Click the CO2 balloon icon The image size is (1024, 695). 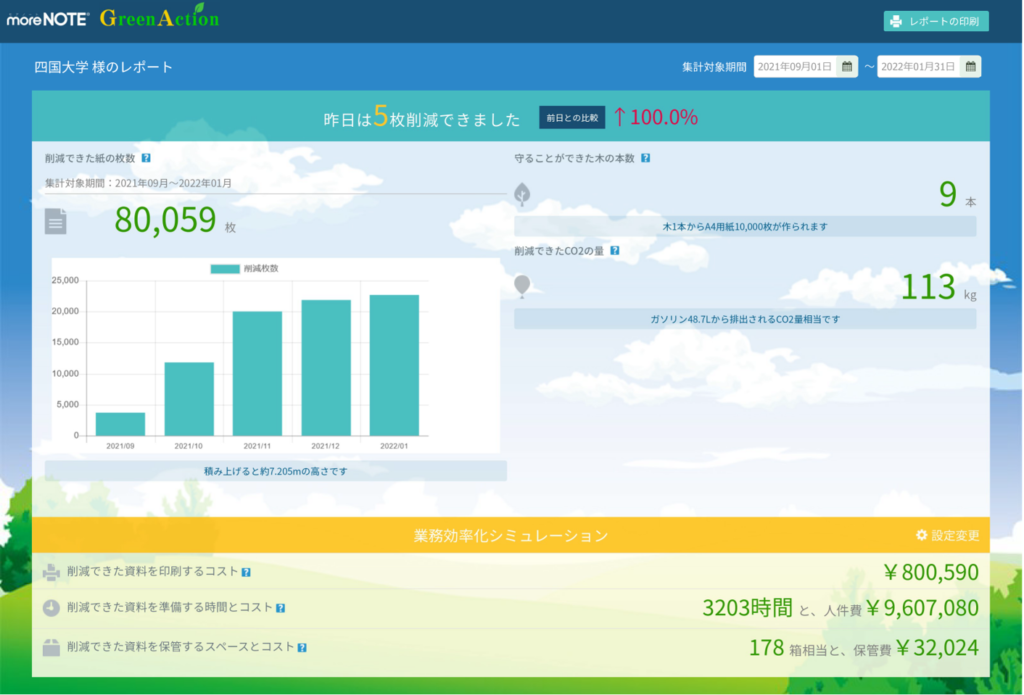(522, 285)
